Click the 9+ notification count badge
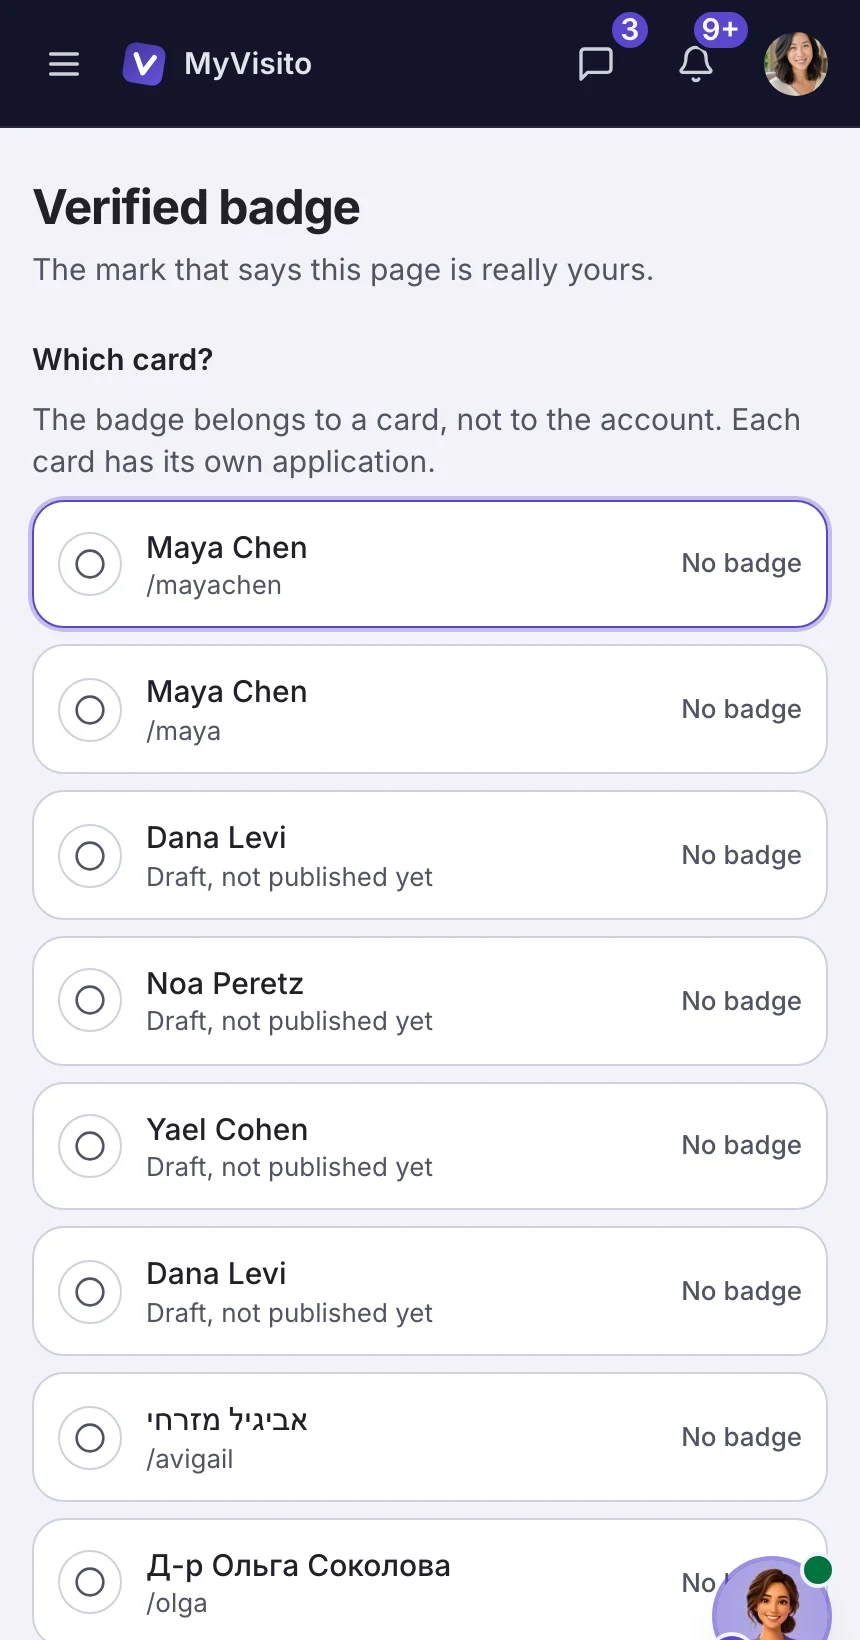Image resolution: width=860 pixels, height=1640 pixels. coord(720,30)
